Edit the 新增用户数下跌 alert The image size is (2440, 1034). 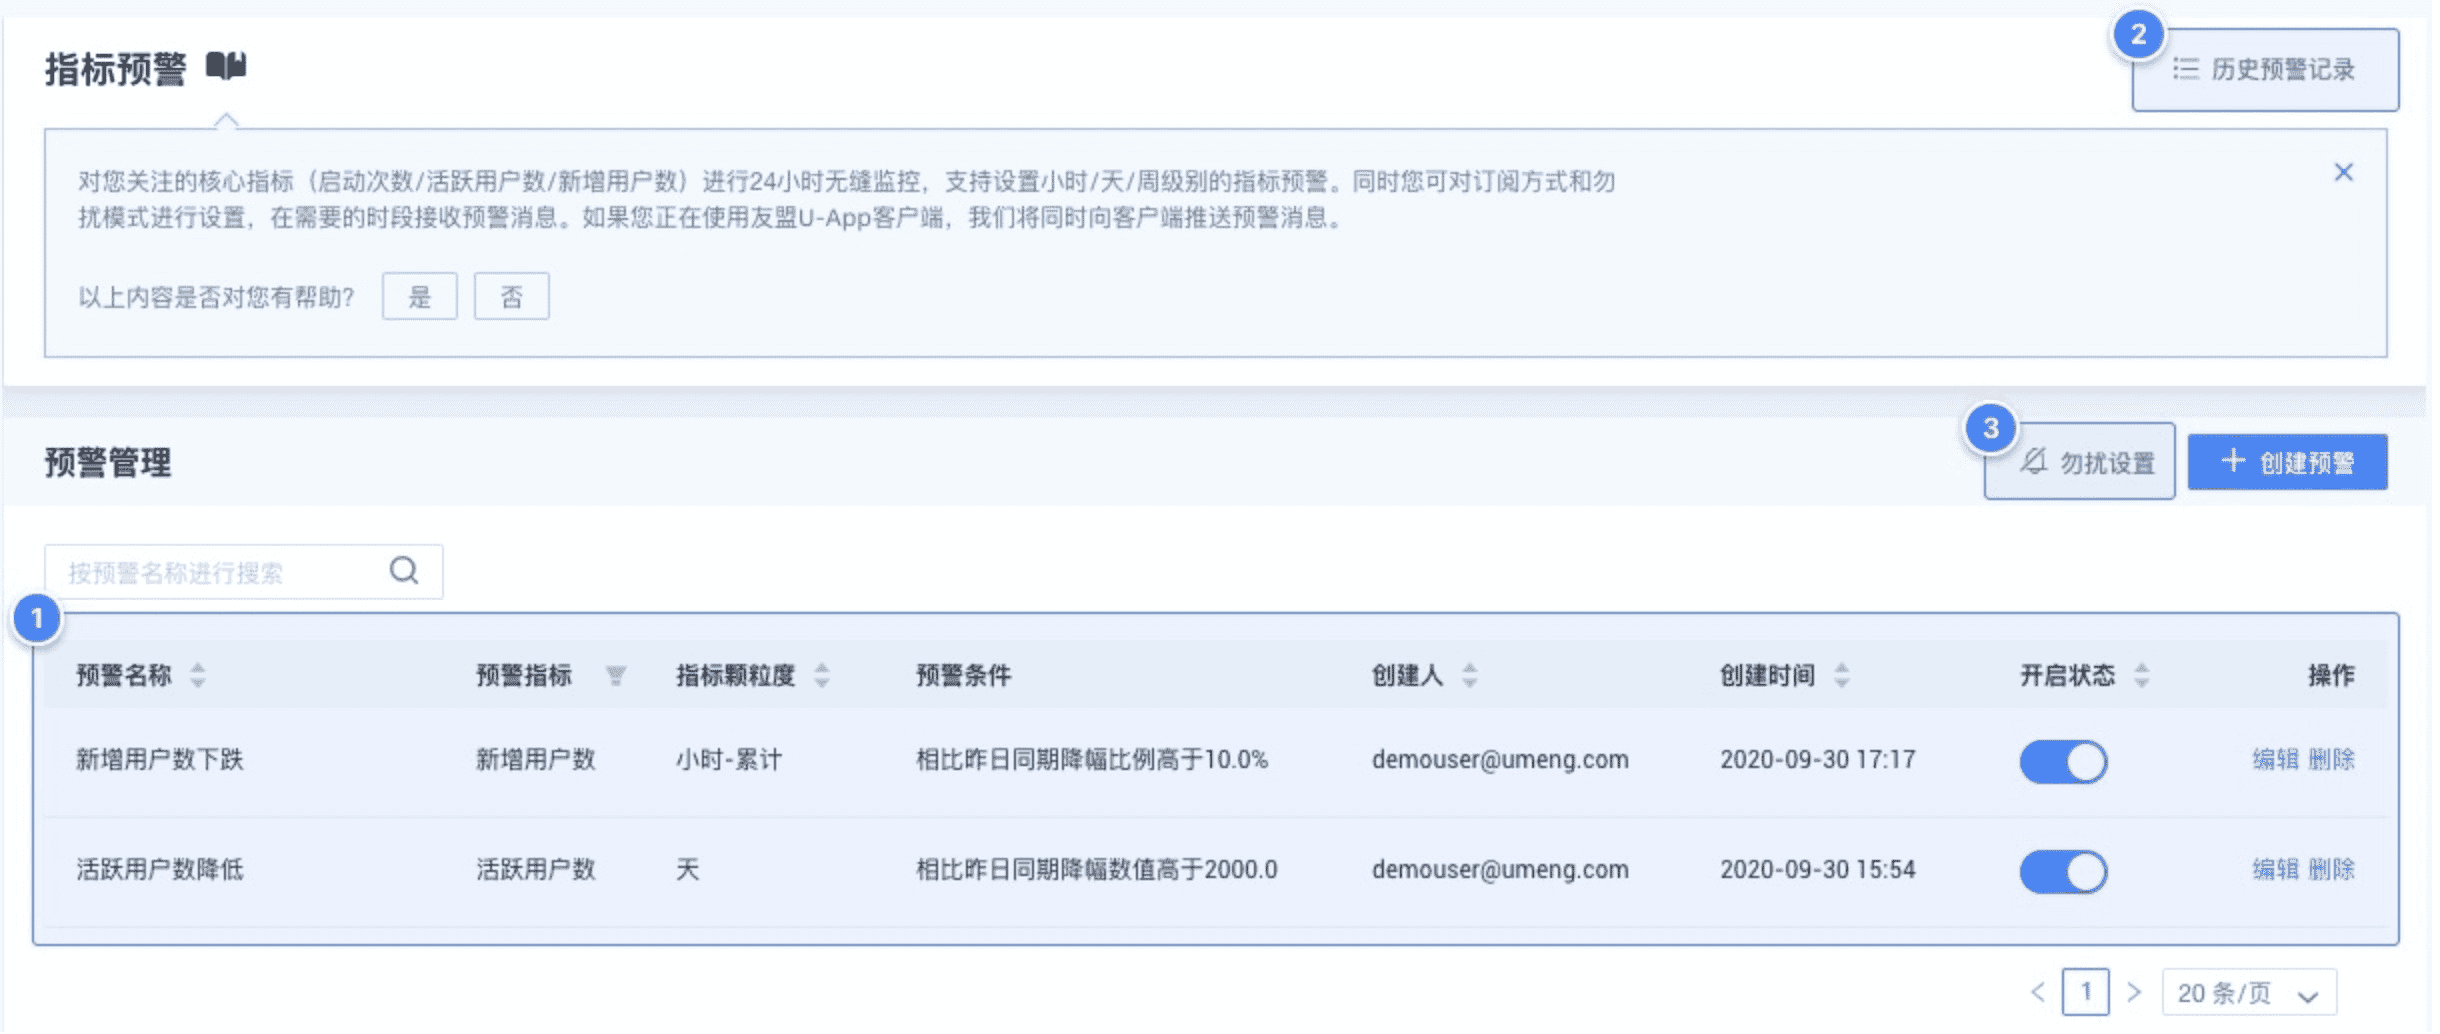click(2275, 759)
